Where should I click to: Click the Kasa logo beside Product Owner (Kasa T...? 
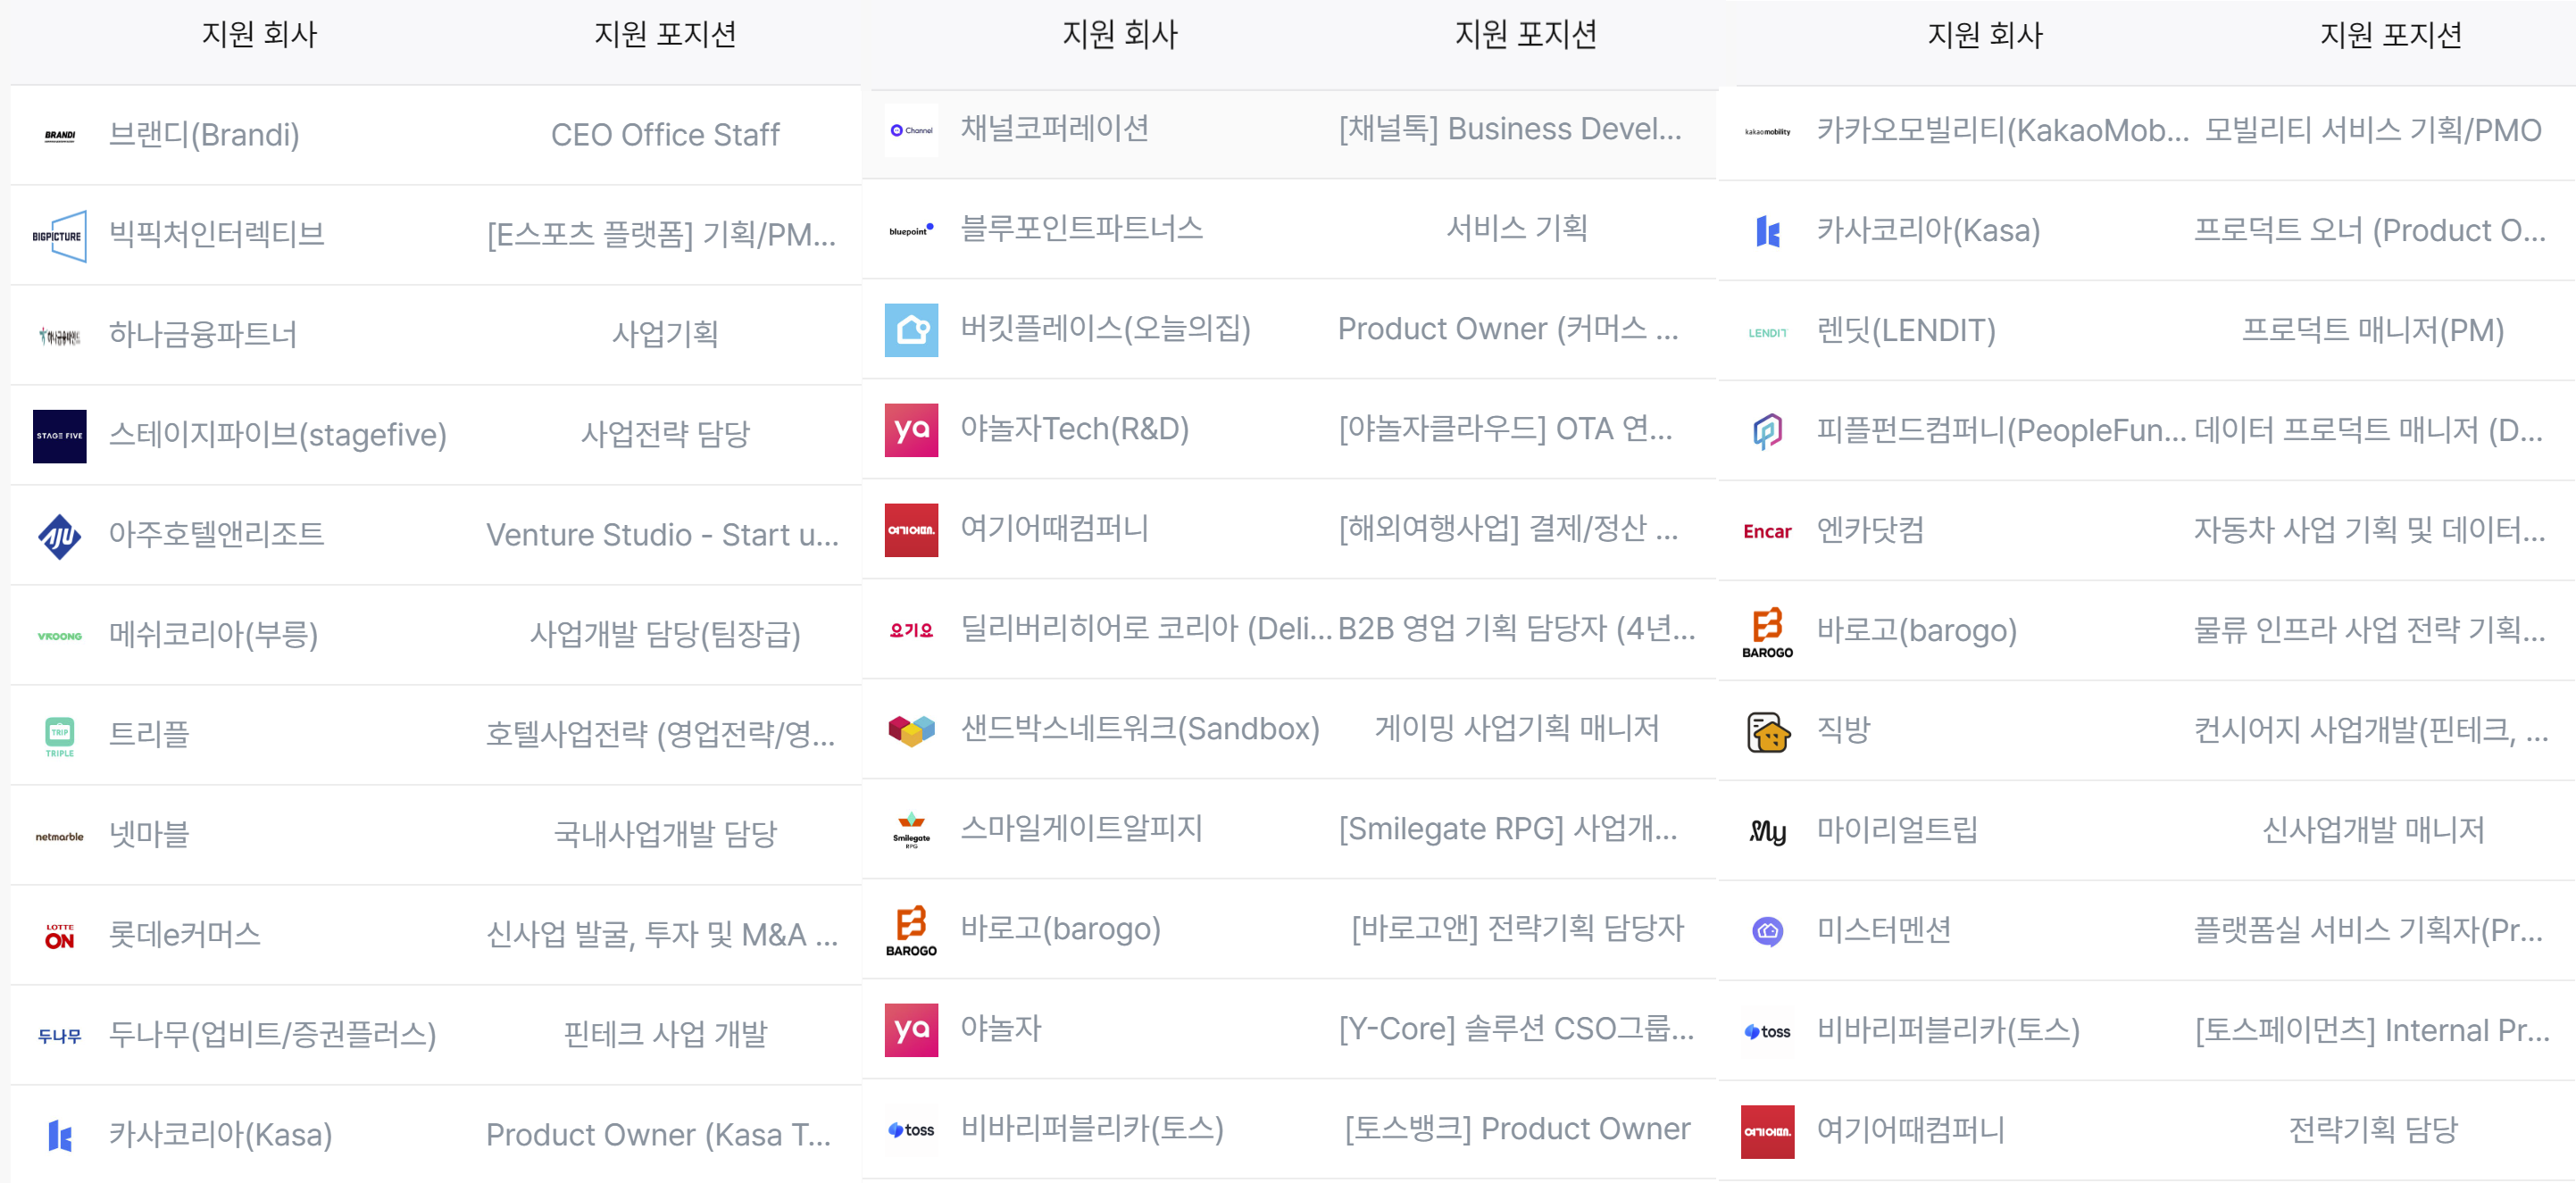(60, 1136)
